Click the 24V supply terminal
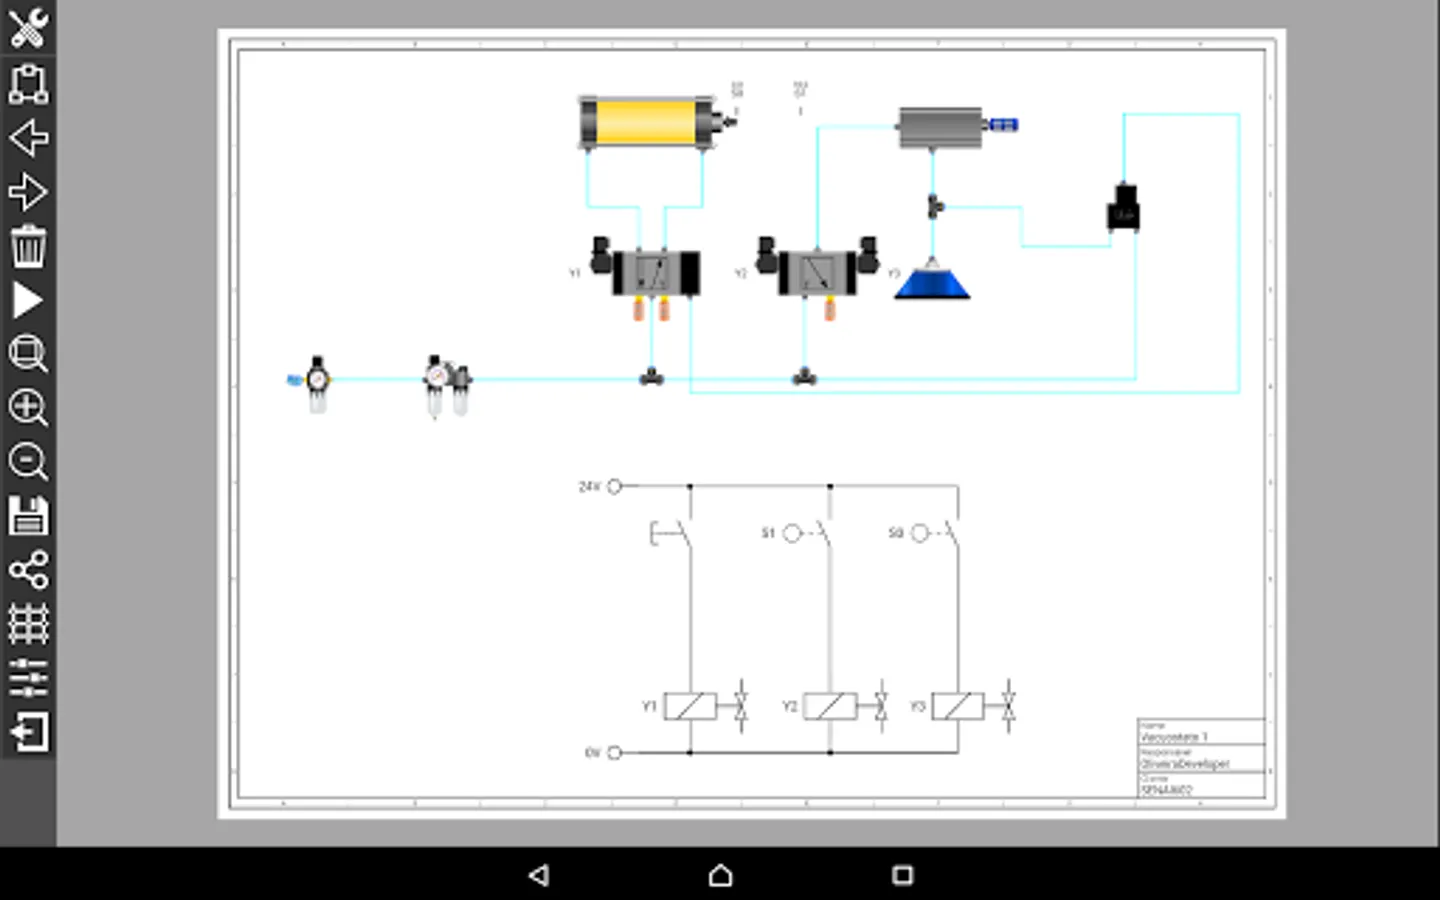 pyautogui.click(x=614, y=486)
